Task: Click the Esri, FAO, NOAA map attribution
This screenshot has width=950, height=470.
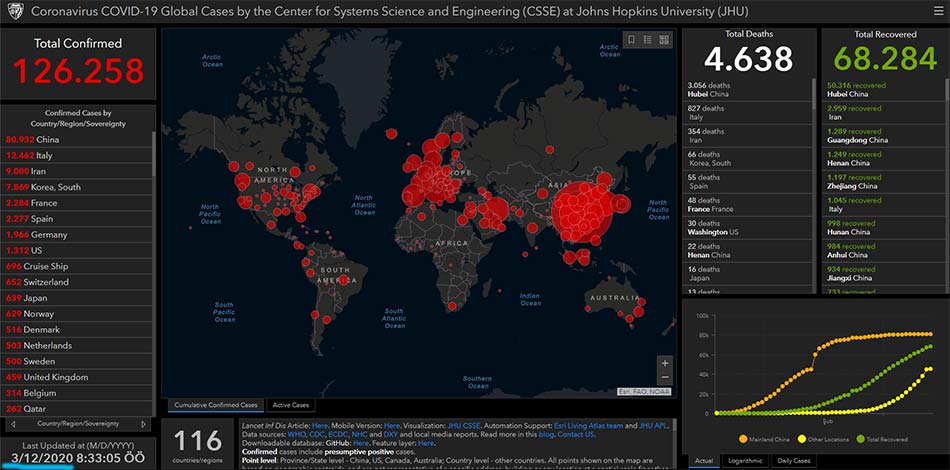Action: click(643, 392)
